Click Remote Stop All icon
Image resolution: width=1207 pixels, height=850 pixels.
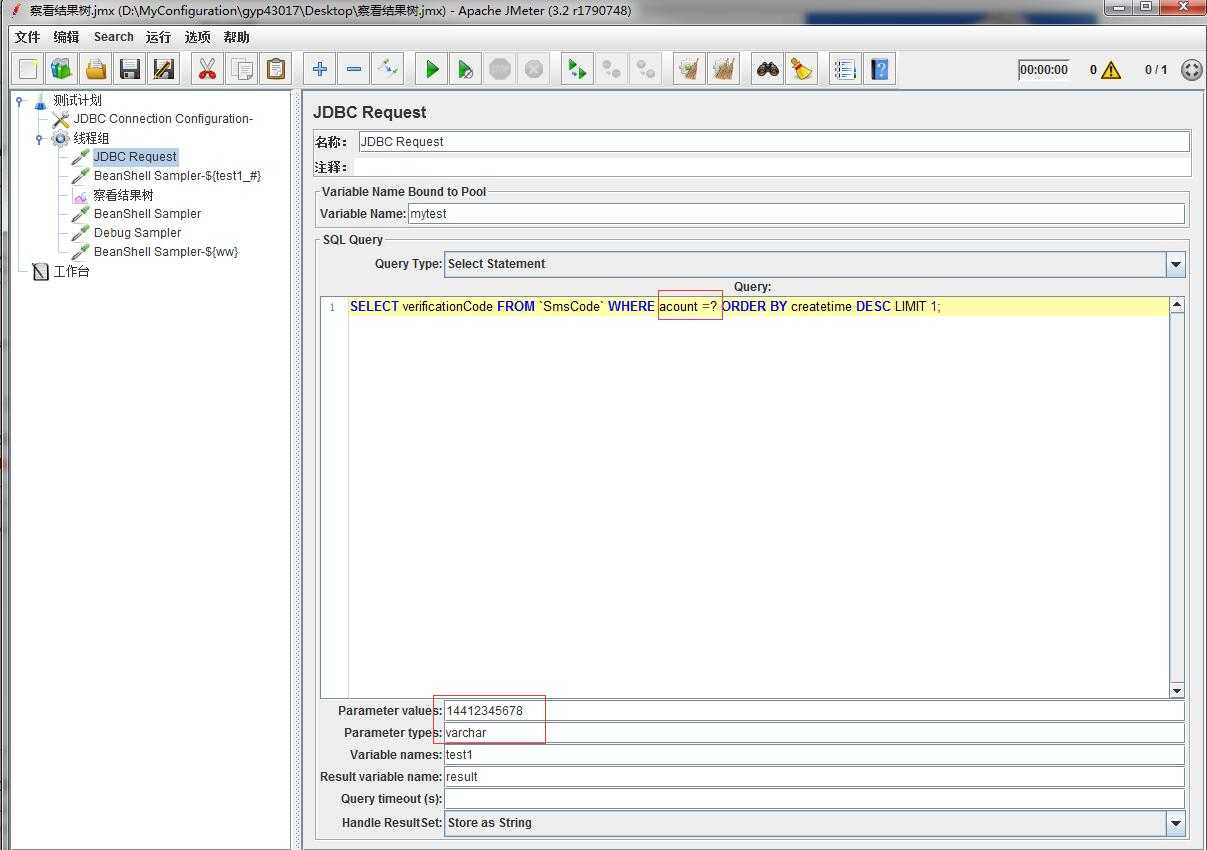(611, 69)
